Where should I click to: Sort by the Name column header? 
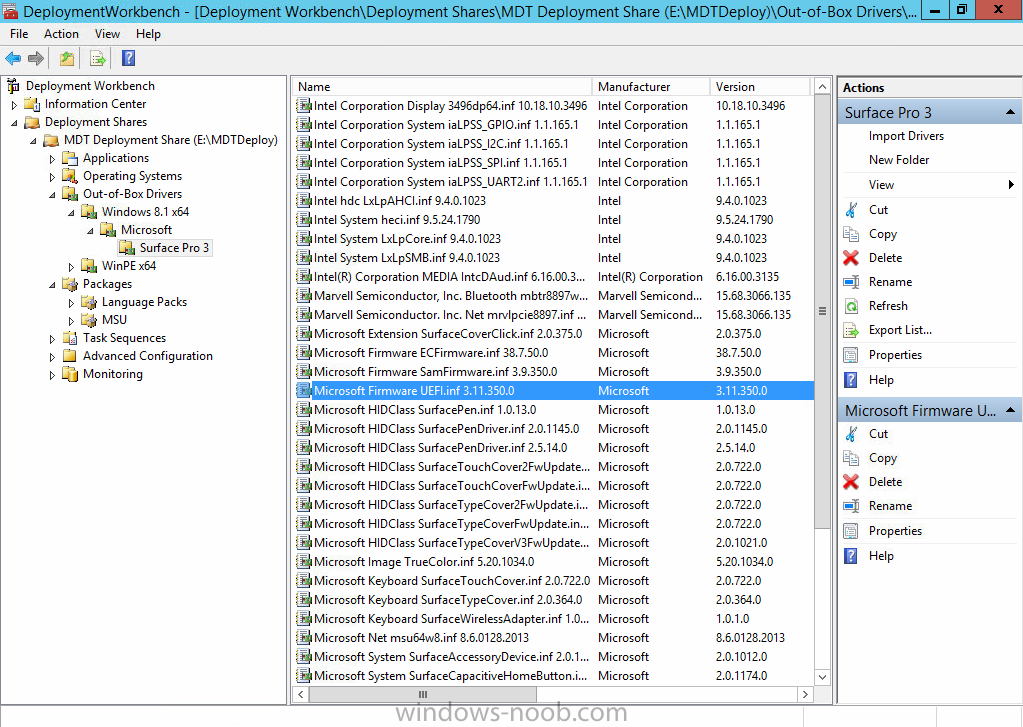coord(442,87)
